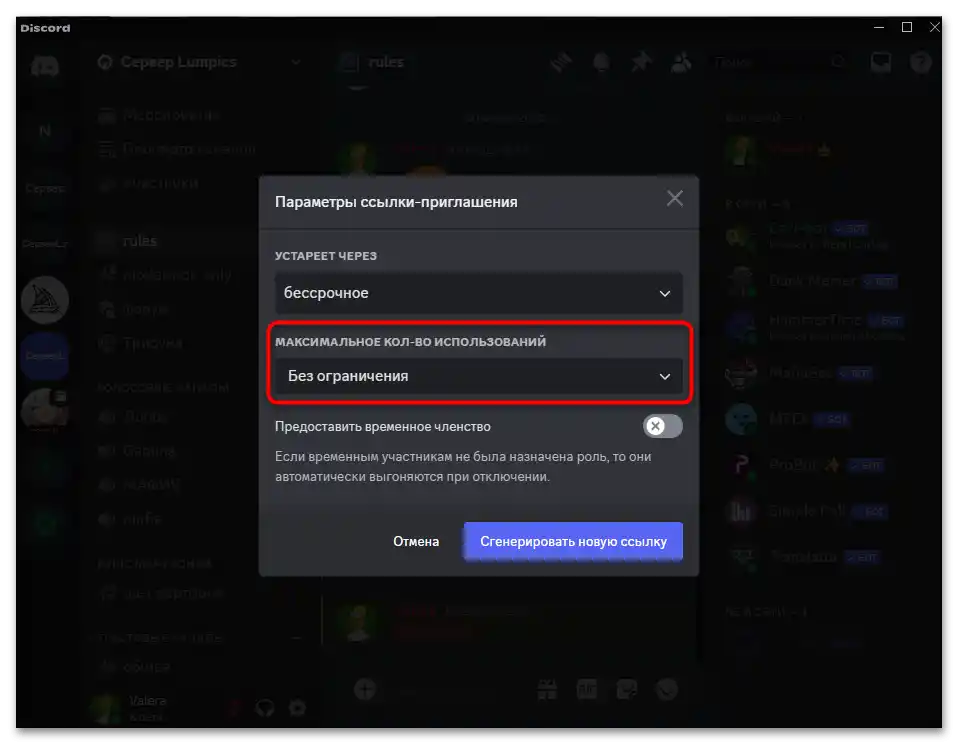Viewport: 958px width, 744px height.
Task: Open the emoji picker
Action: (x=667, y=689)
